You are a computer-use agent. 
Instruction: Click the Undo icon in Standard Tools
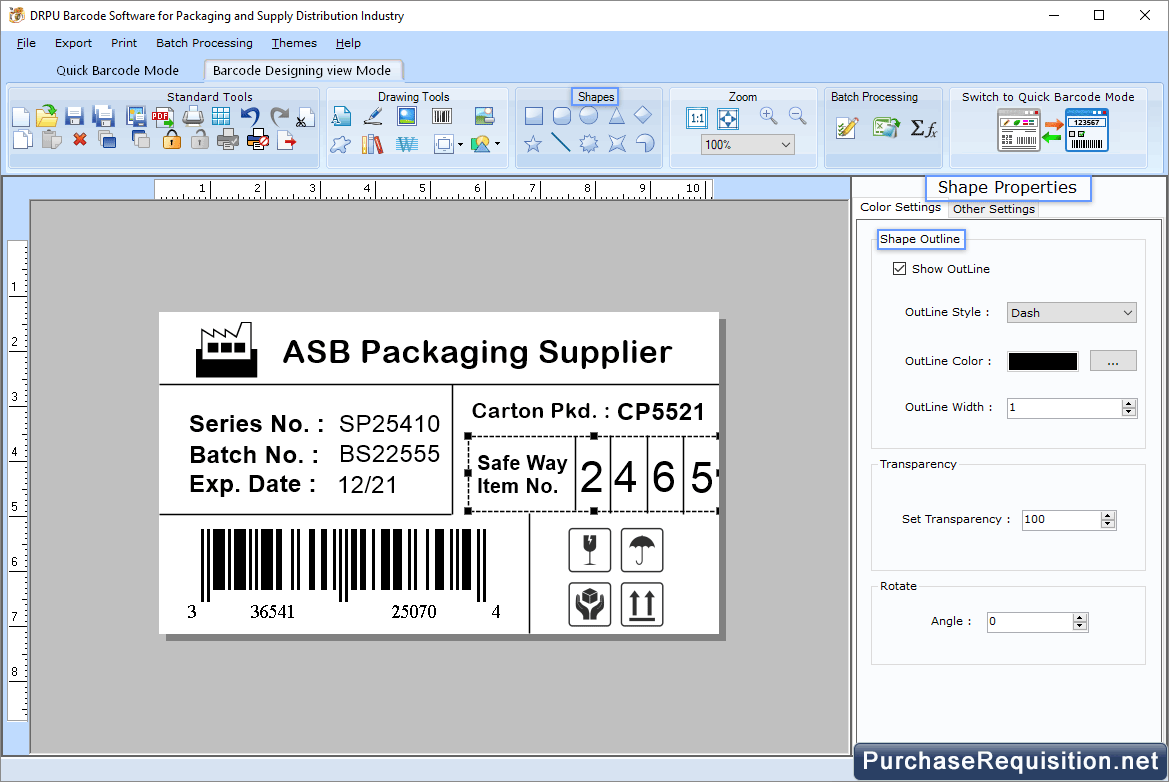click(250, 115)
